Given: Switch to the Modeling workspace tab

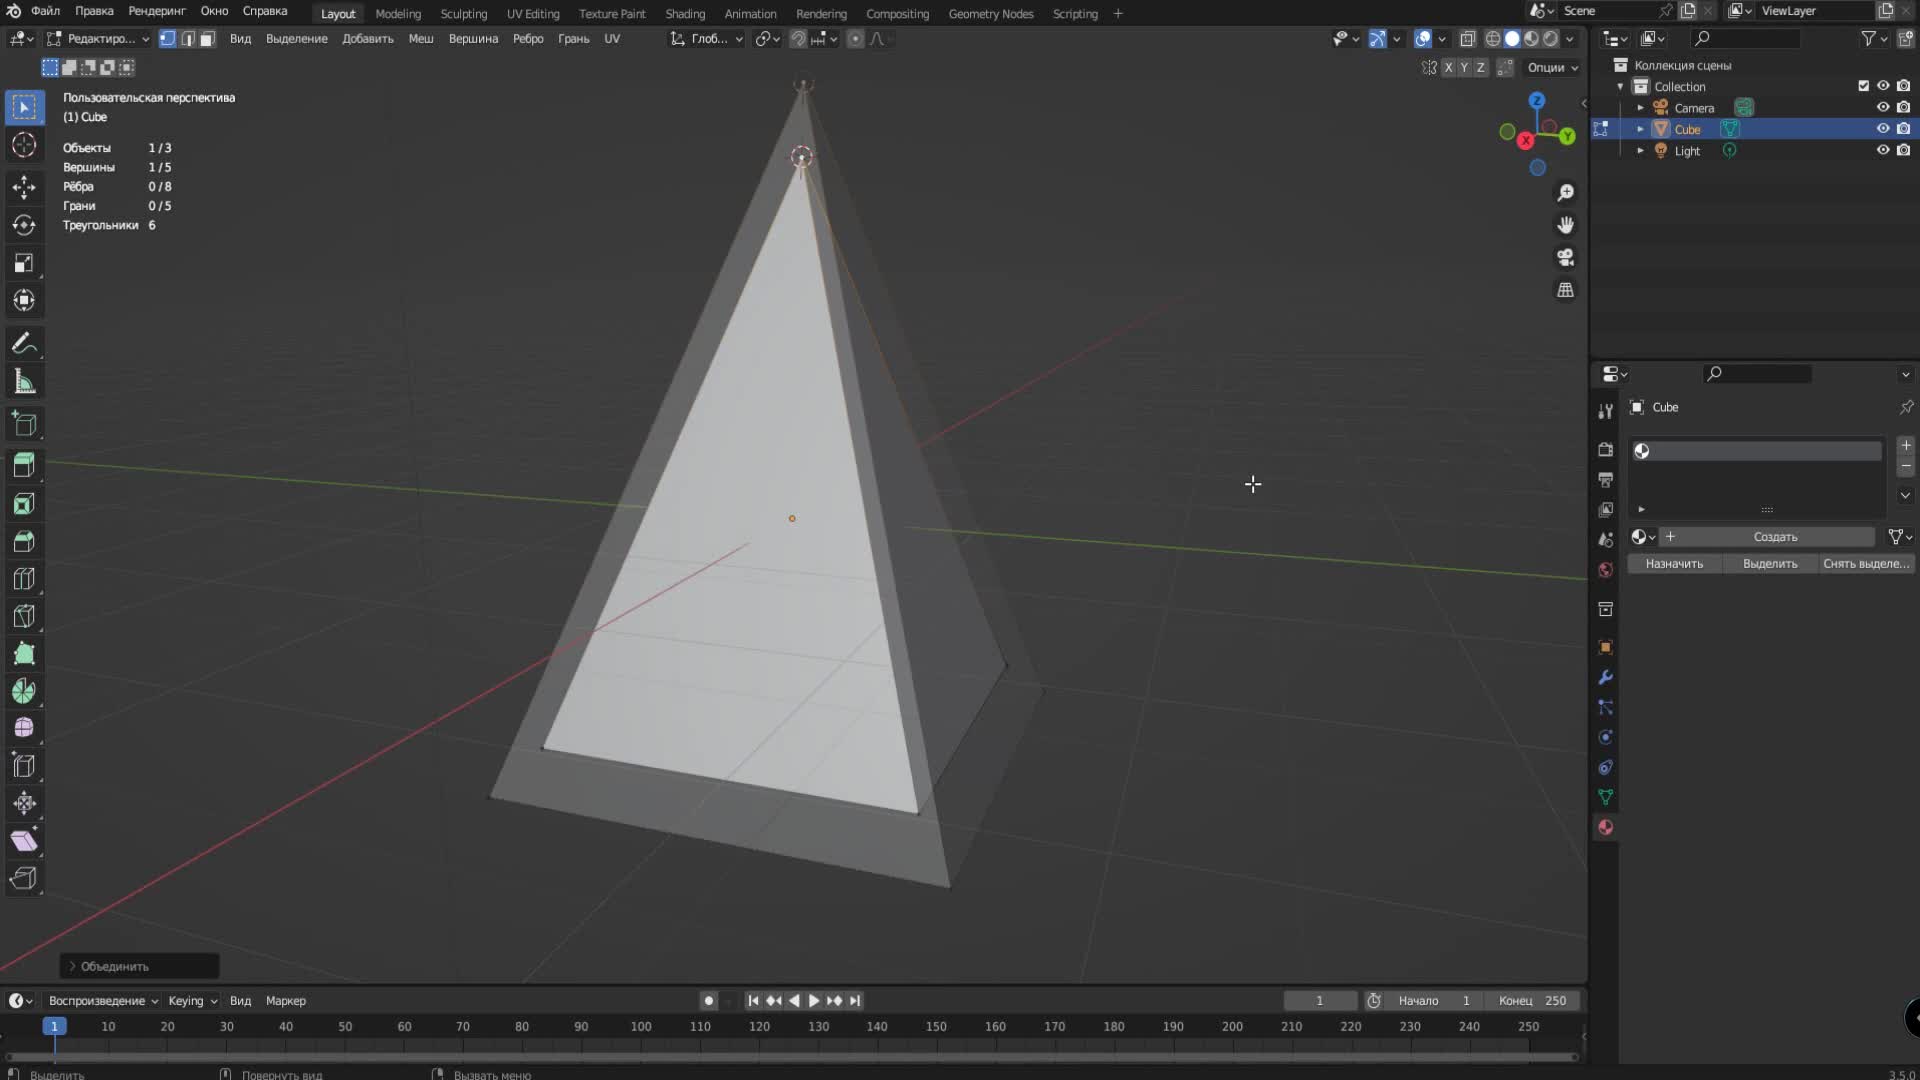Looking at the screenshot, I should tap(398, 14).
